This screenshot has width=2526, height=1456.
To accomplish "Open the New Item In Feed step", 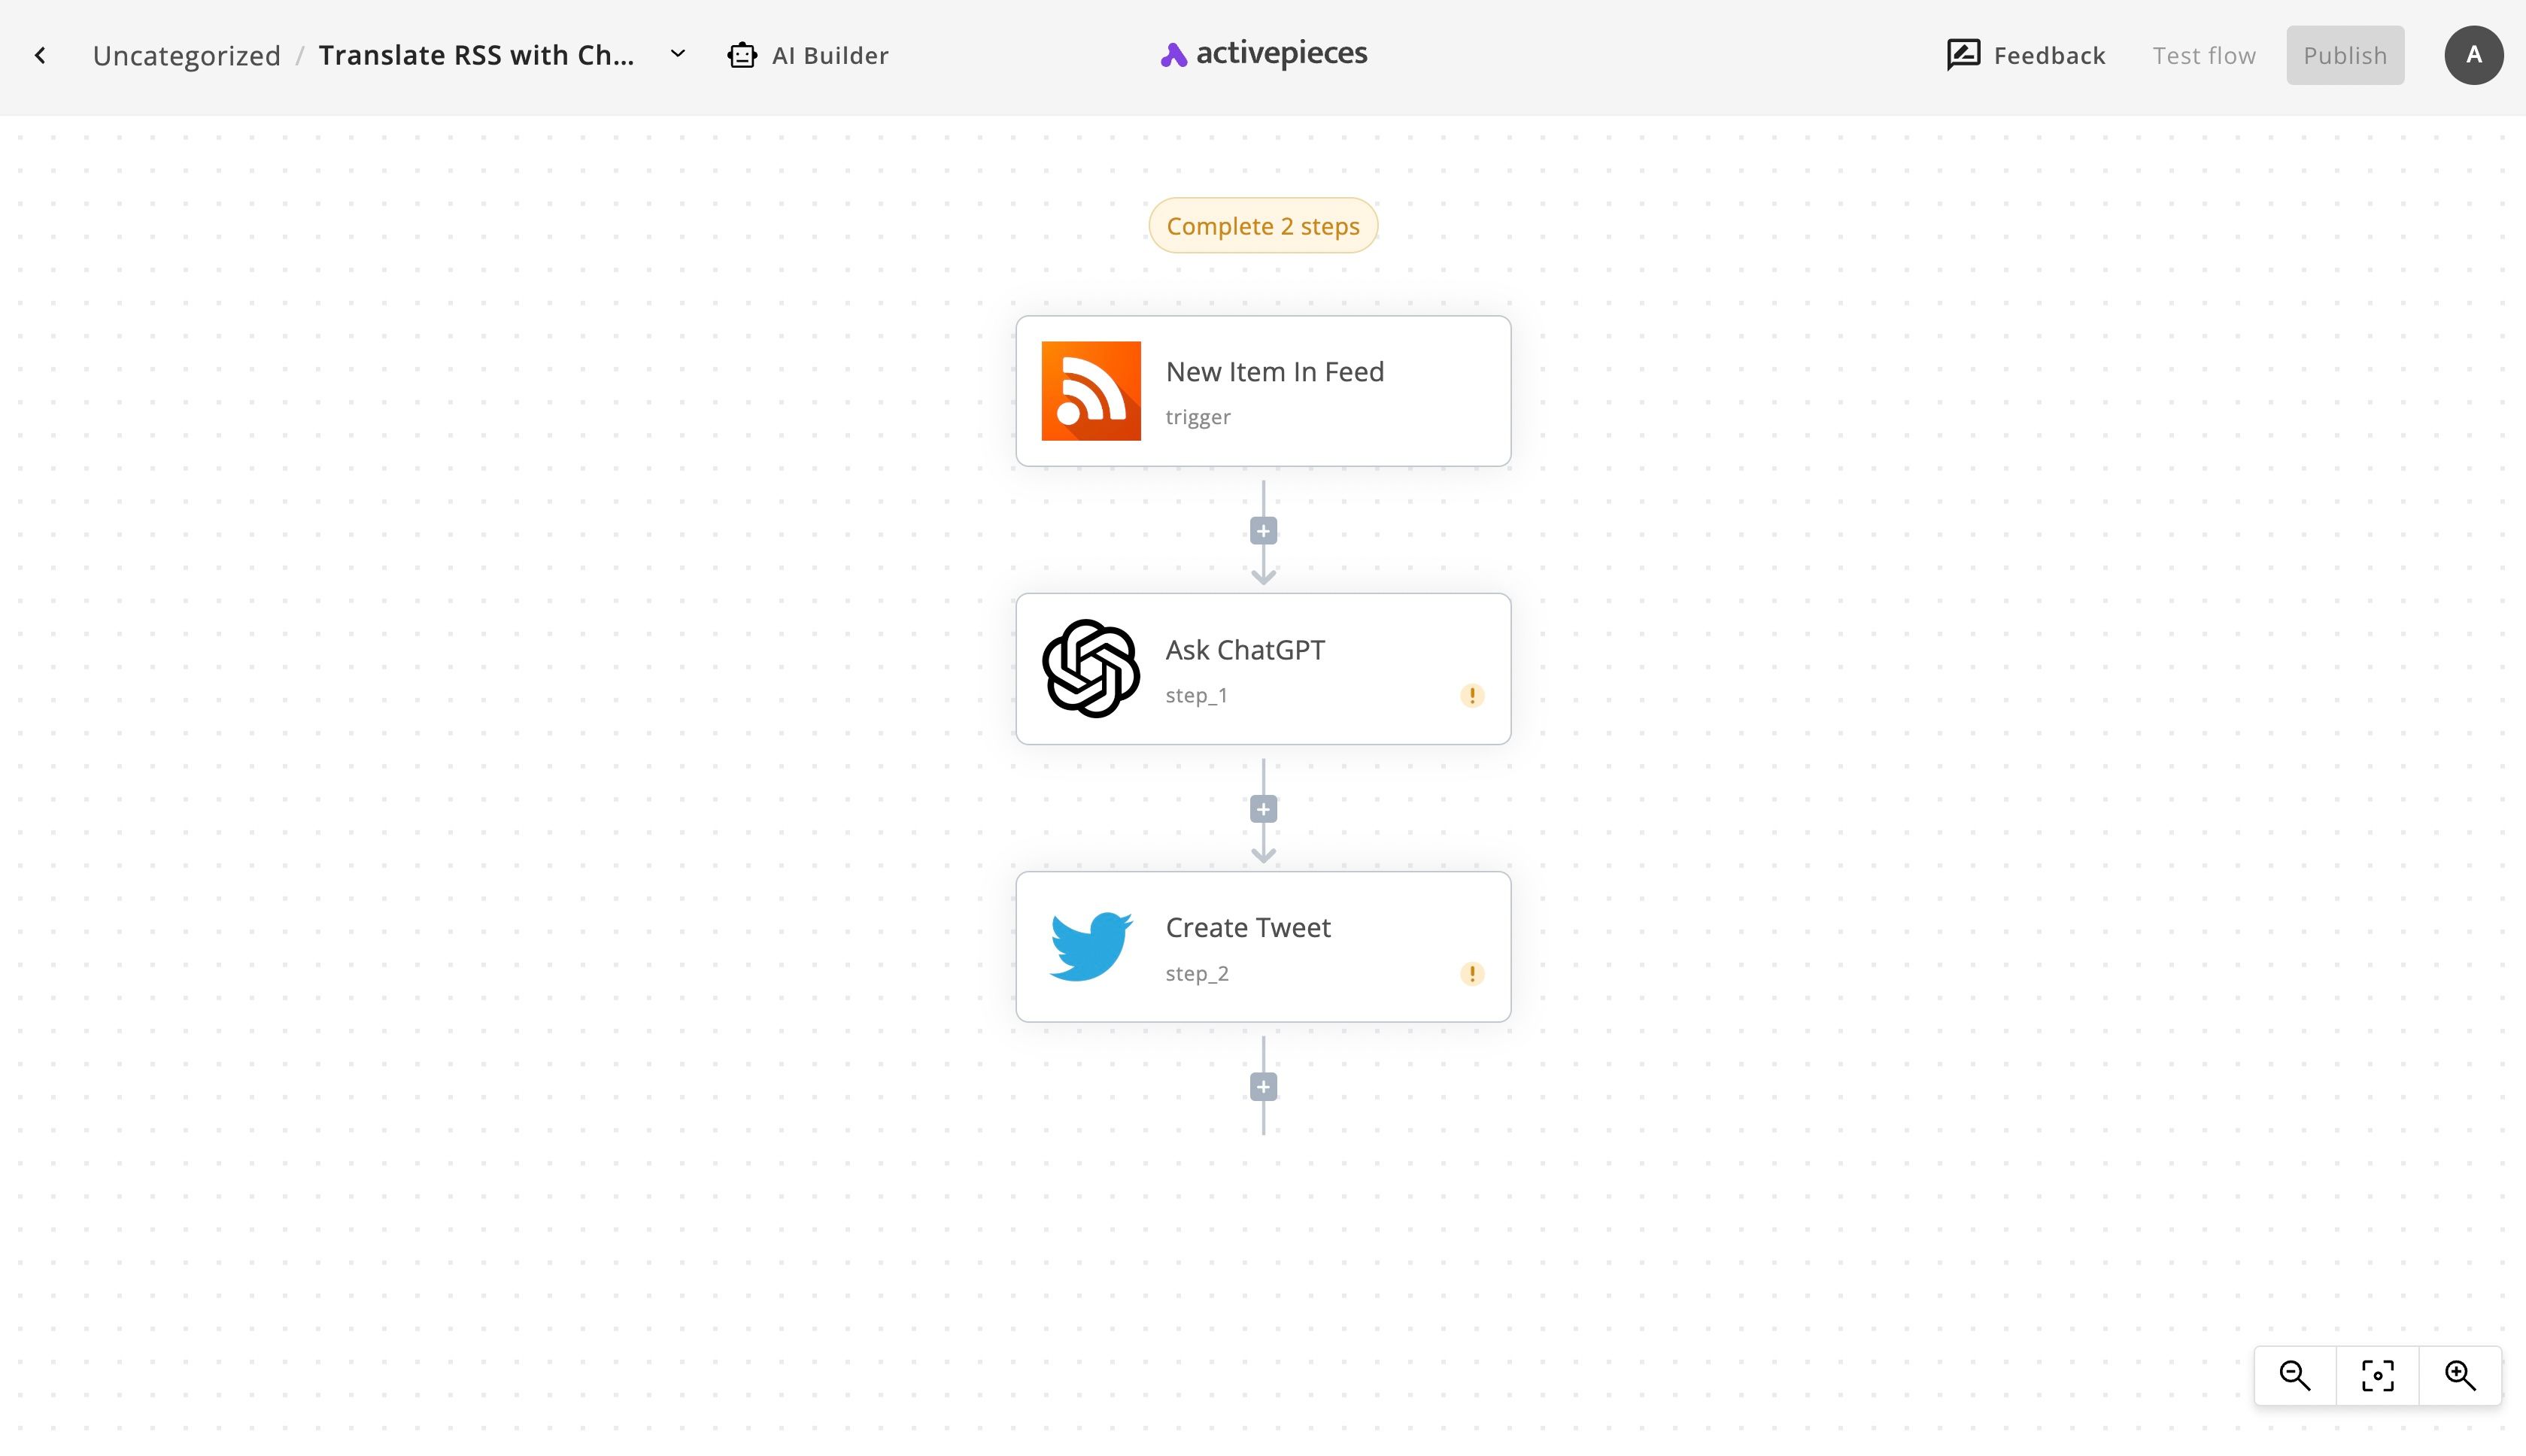I will (1263, 391).
